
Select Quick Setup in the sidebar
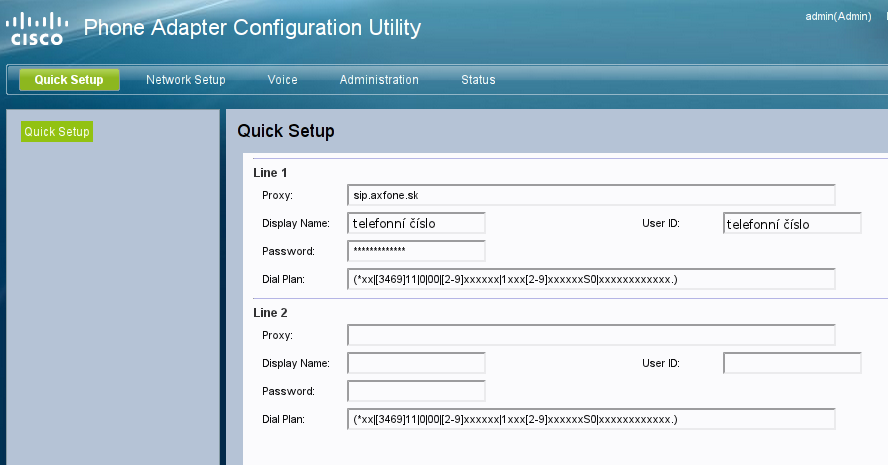click(57, 132)
